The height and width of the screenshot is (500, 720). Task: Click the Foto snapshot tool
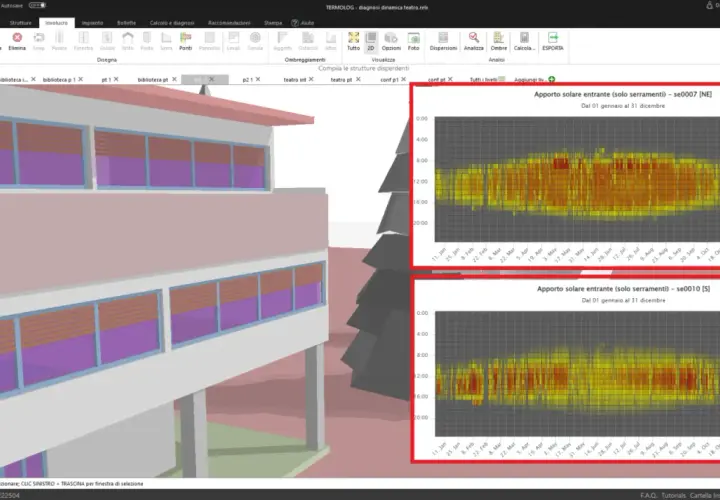pyautogui.click(x=414, y=41)
